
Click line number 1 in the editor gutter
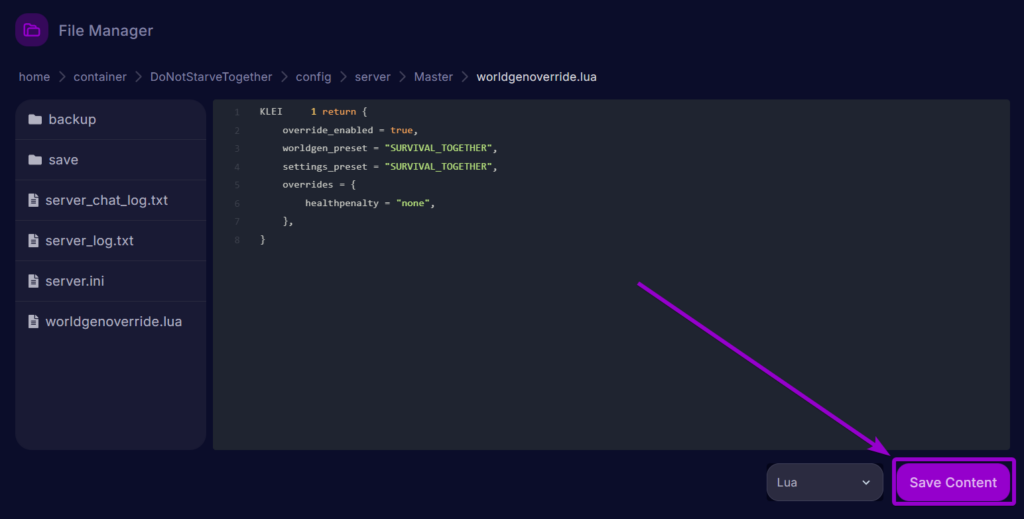click(x=236, y=112)
